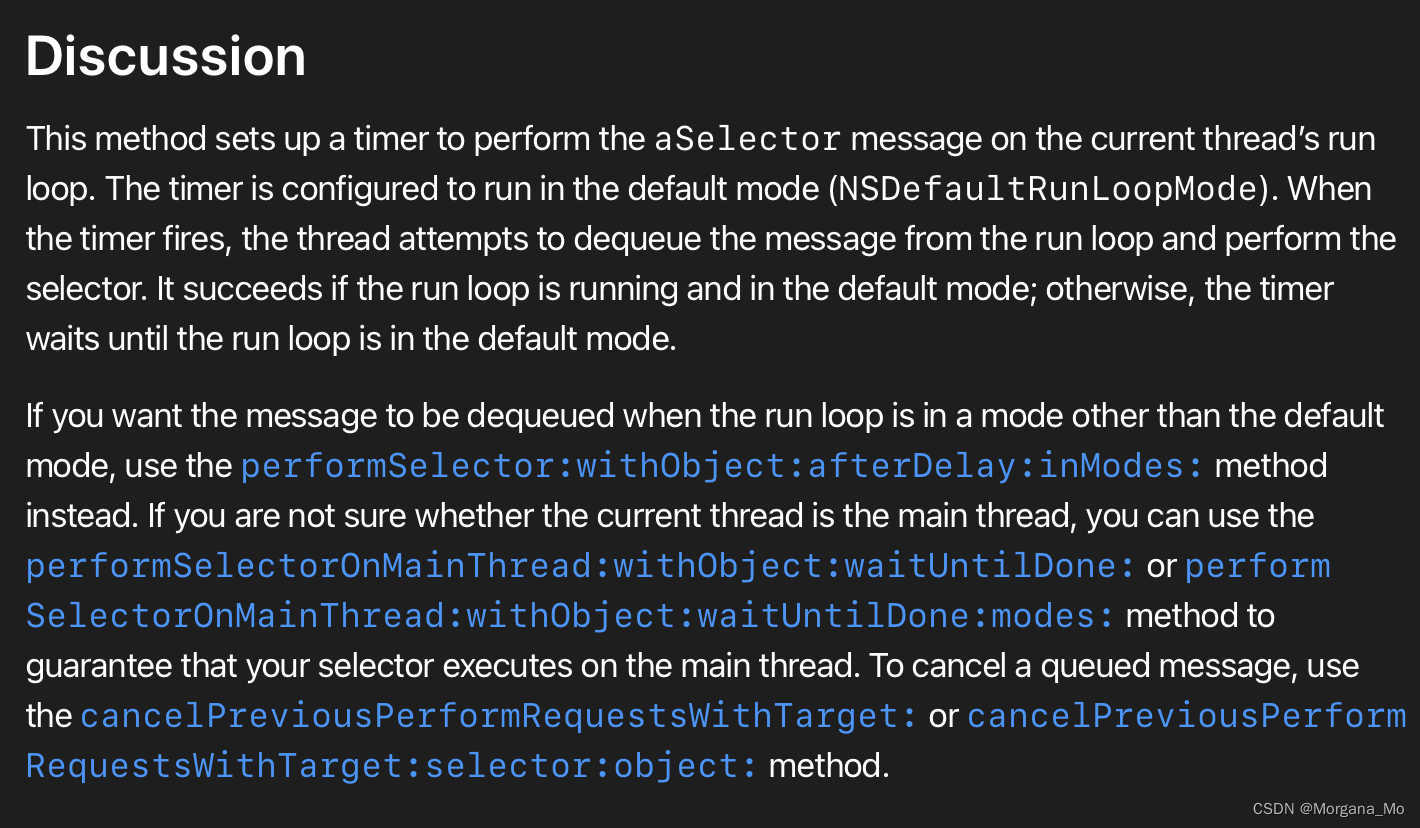Click the "perform" link fragment after "or"
The width and height of the screenshot is (1420, 828).
(x=1257, y=566)
